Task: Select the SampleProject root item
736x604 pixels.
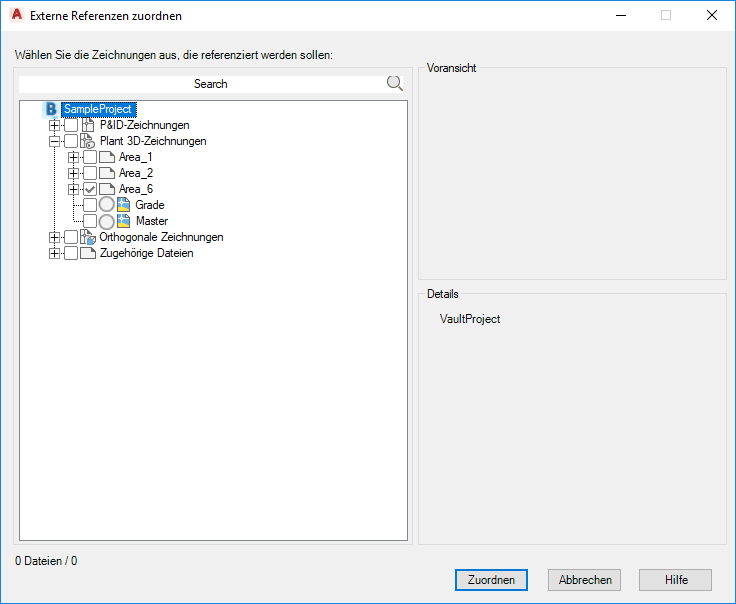Action: 99,109
